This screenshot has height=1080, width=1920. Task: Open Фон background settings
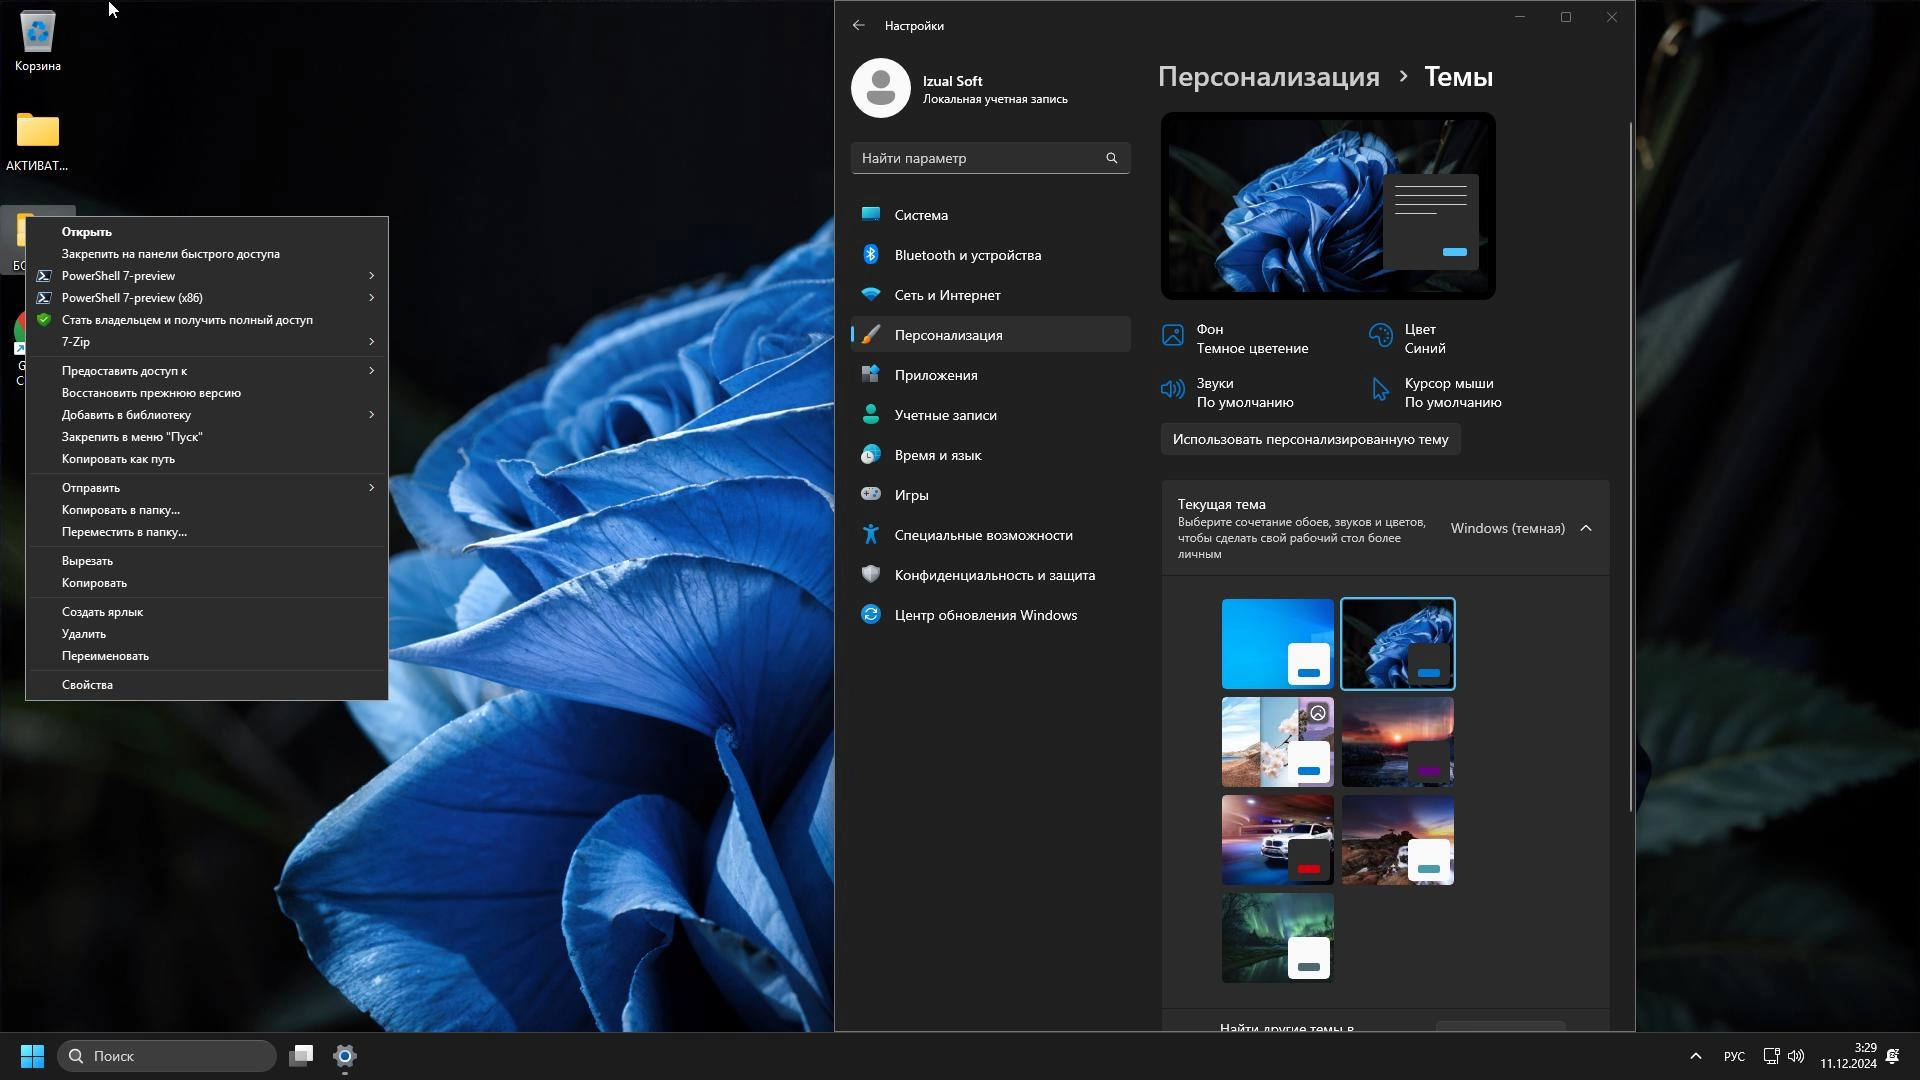click(1251, 338)
